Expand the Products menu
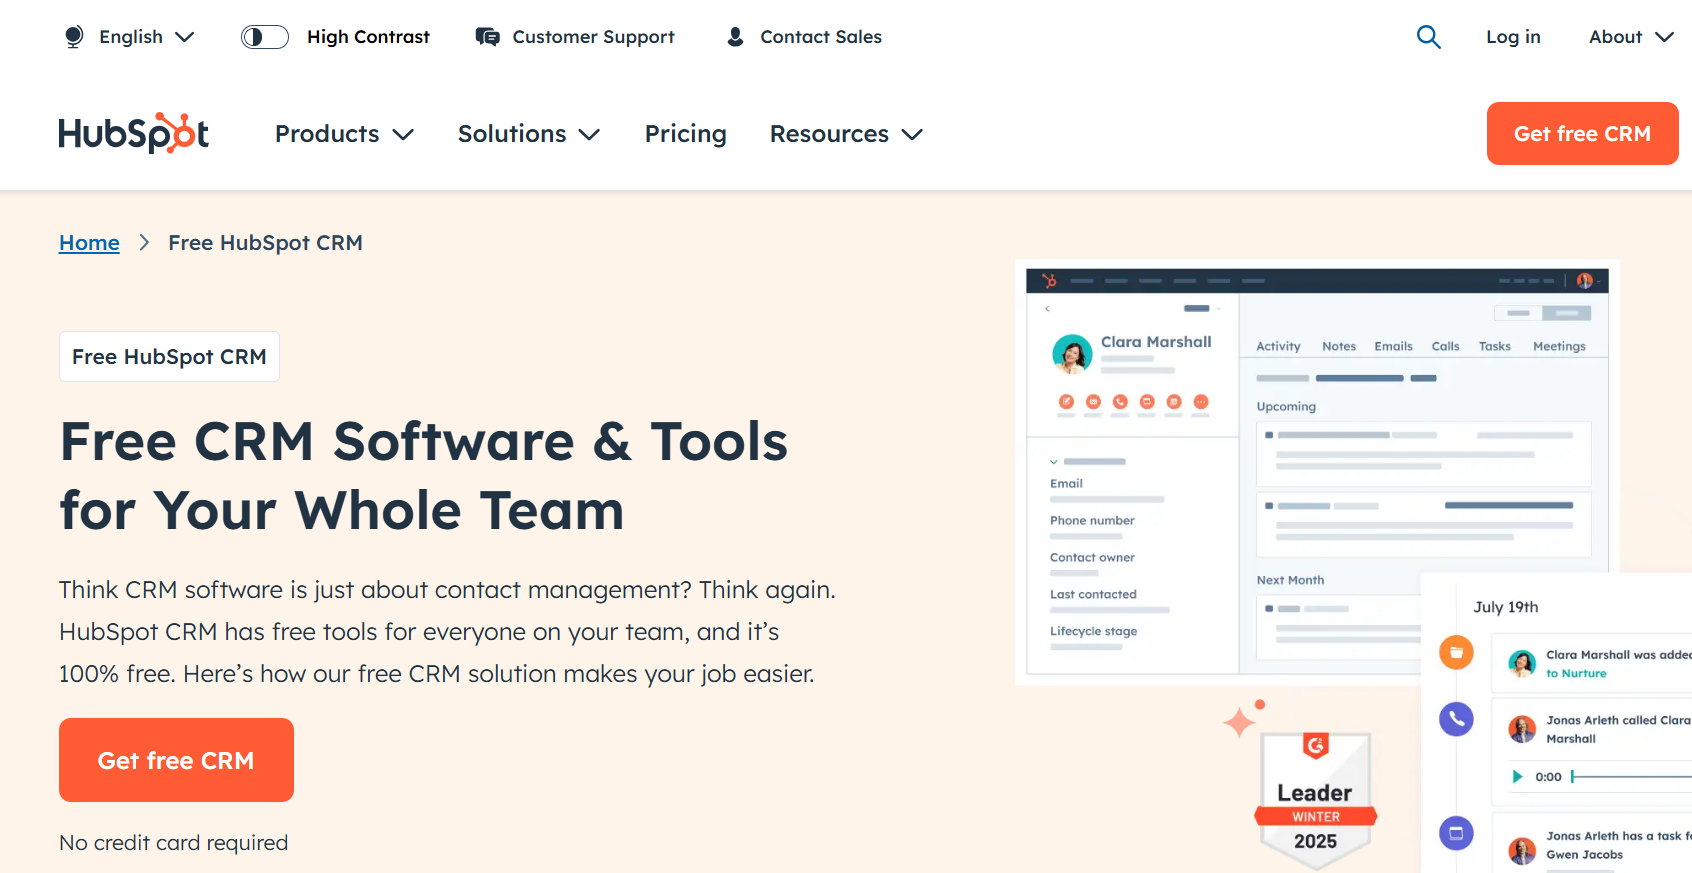 pos(344,134)
